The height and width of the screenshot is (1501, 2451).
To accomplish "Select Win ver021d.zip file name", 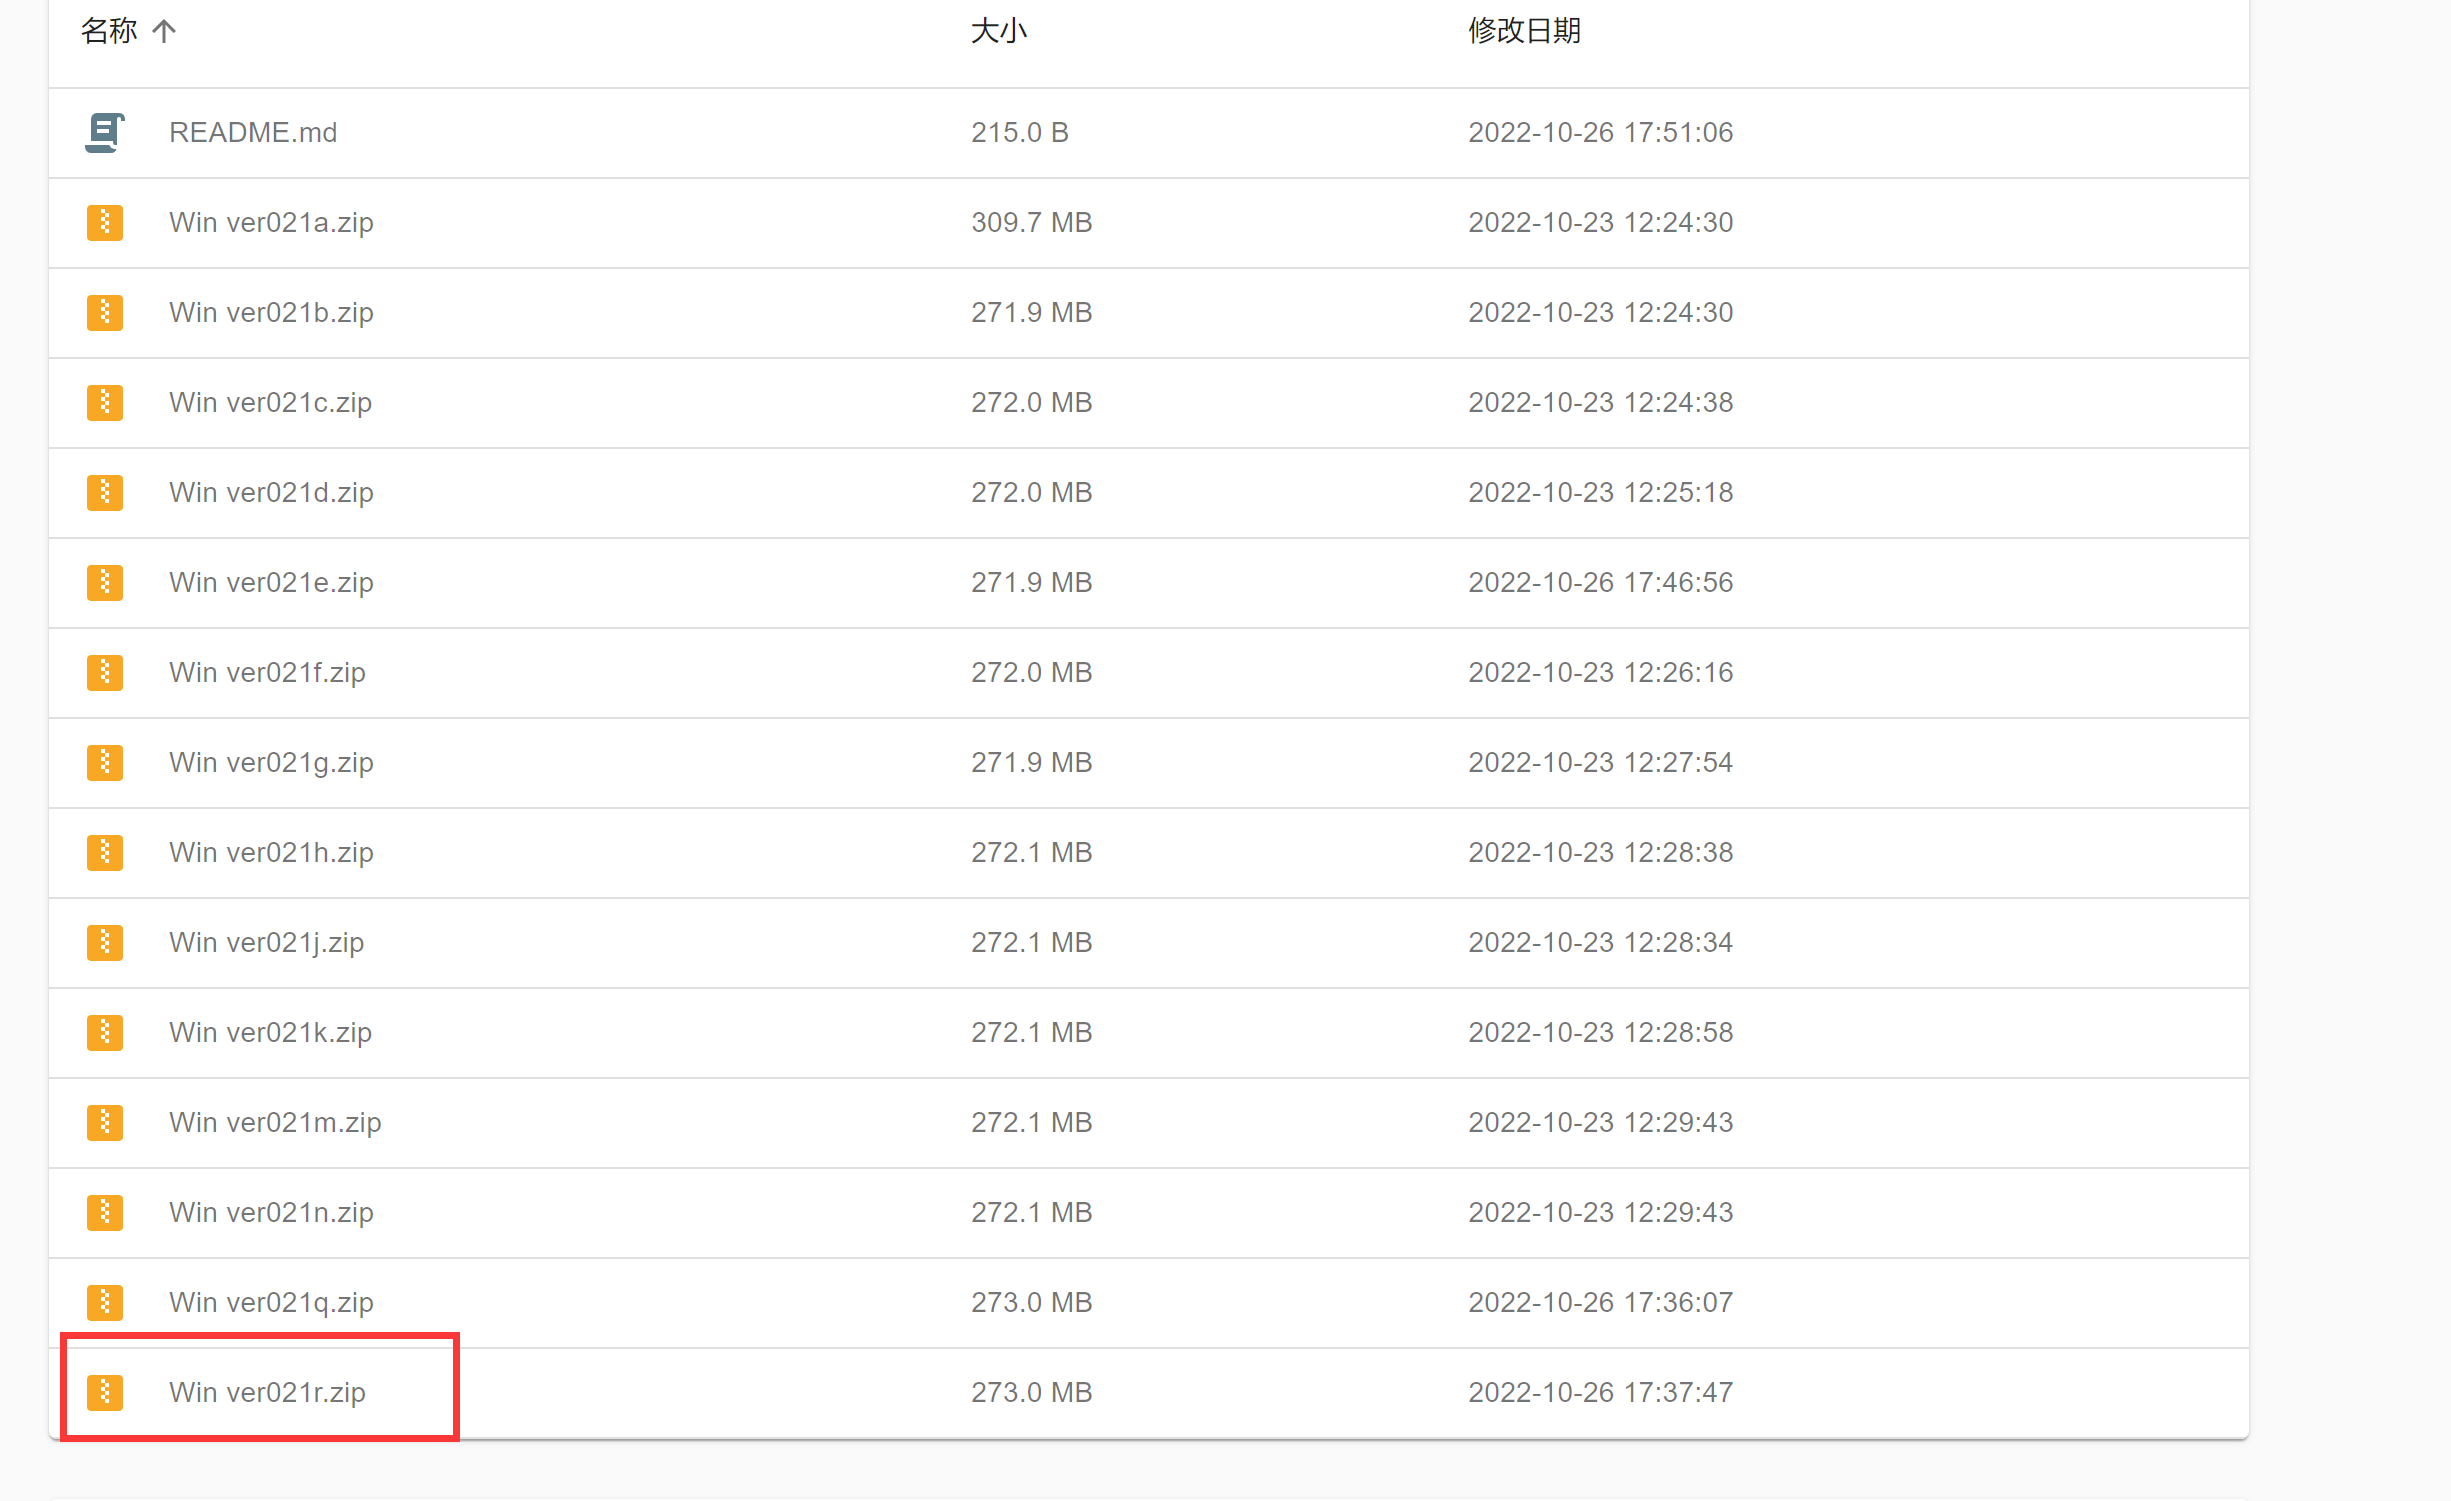I will click(x=271, y=493).
